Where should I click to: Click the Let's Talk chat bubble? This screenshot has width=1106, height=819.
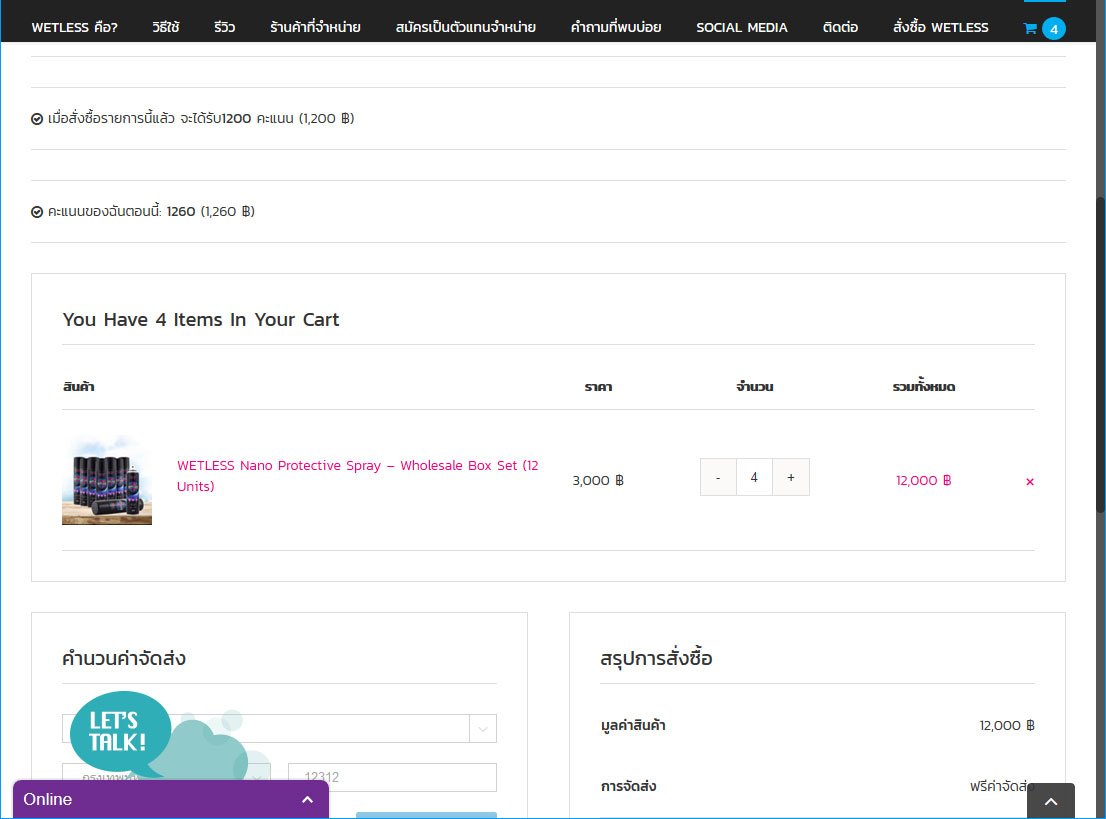[x=120, y=732]
